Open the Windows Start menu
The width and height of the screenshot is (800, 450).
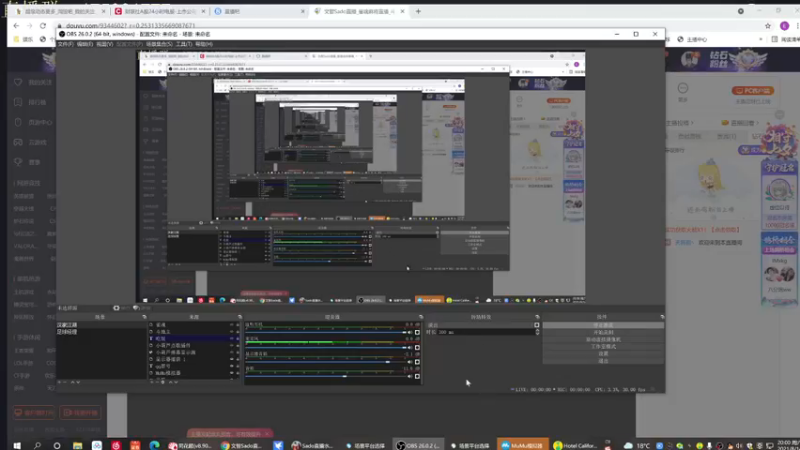pos(17,445)
